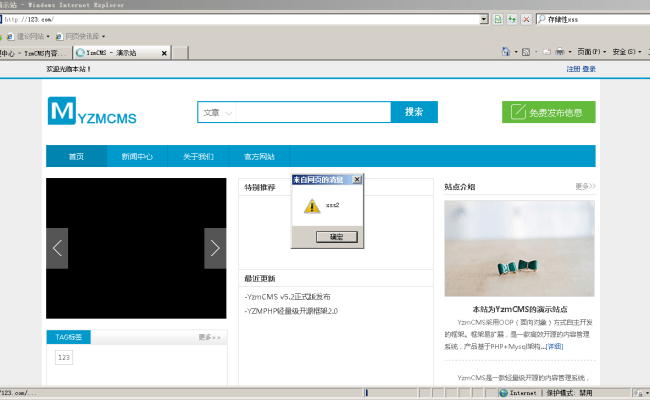The image size is (650, 400).
Task: Click the 特别推荐 section heading
Action: pyautogui.click(x=260, y=187)
